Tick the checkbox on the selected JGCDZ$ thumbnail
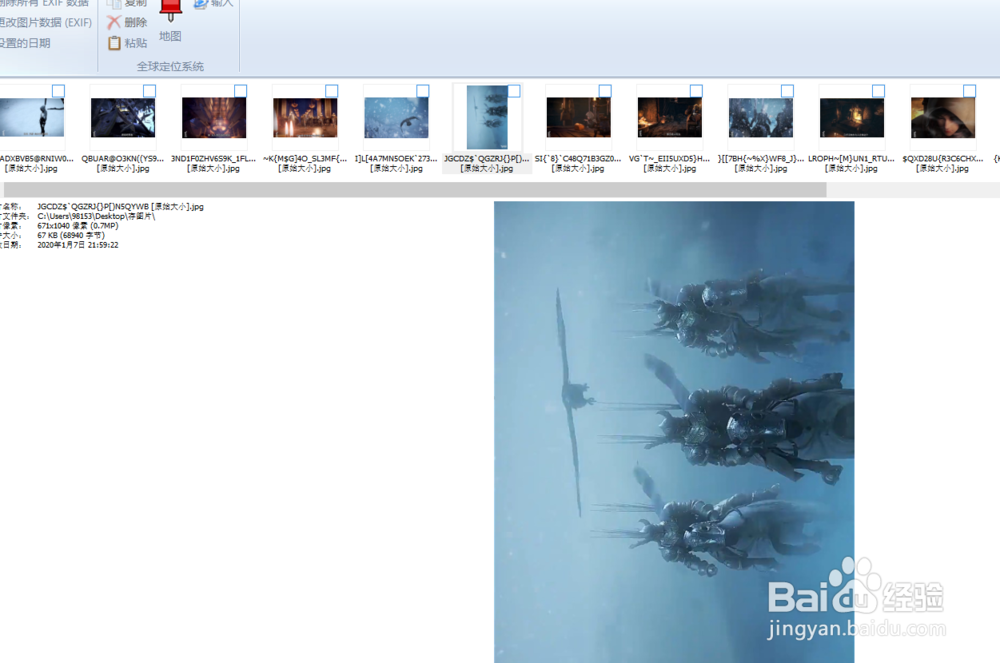 [514, 91]
